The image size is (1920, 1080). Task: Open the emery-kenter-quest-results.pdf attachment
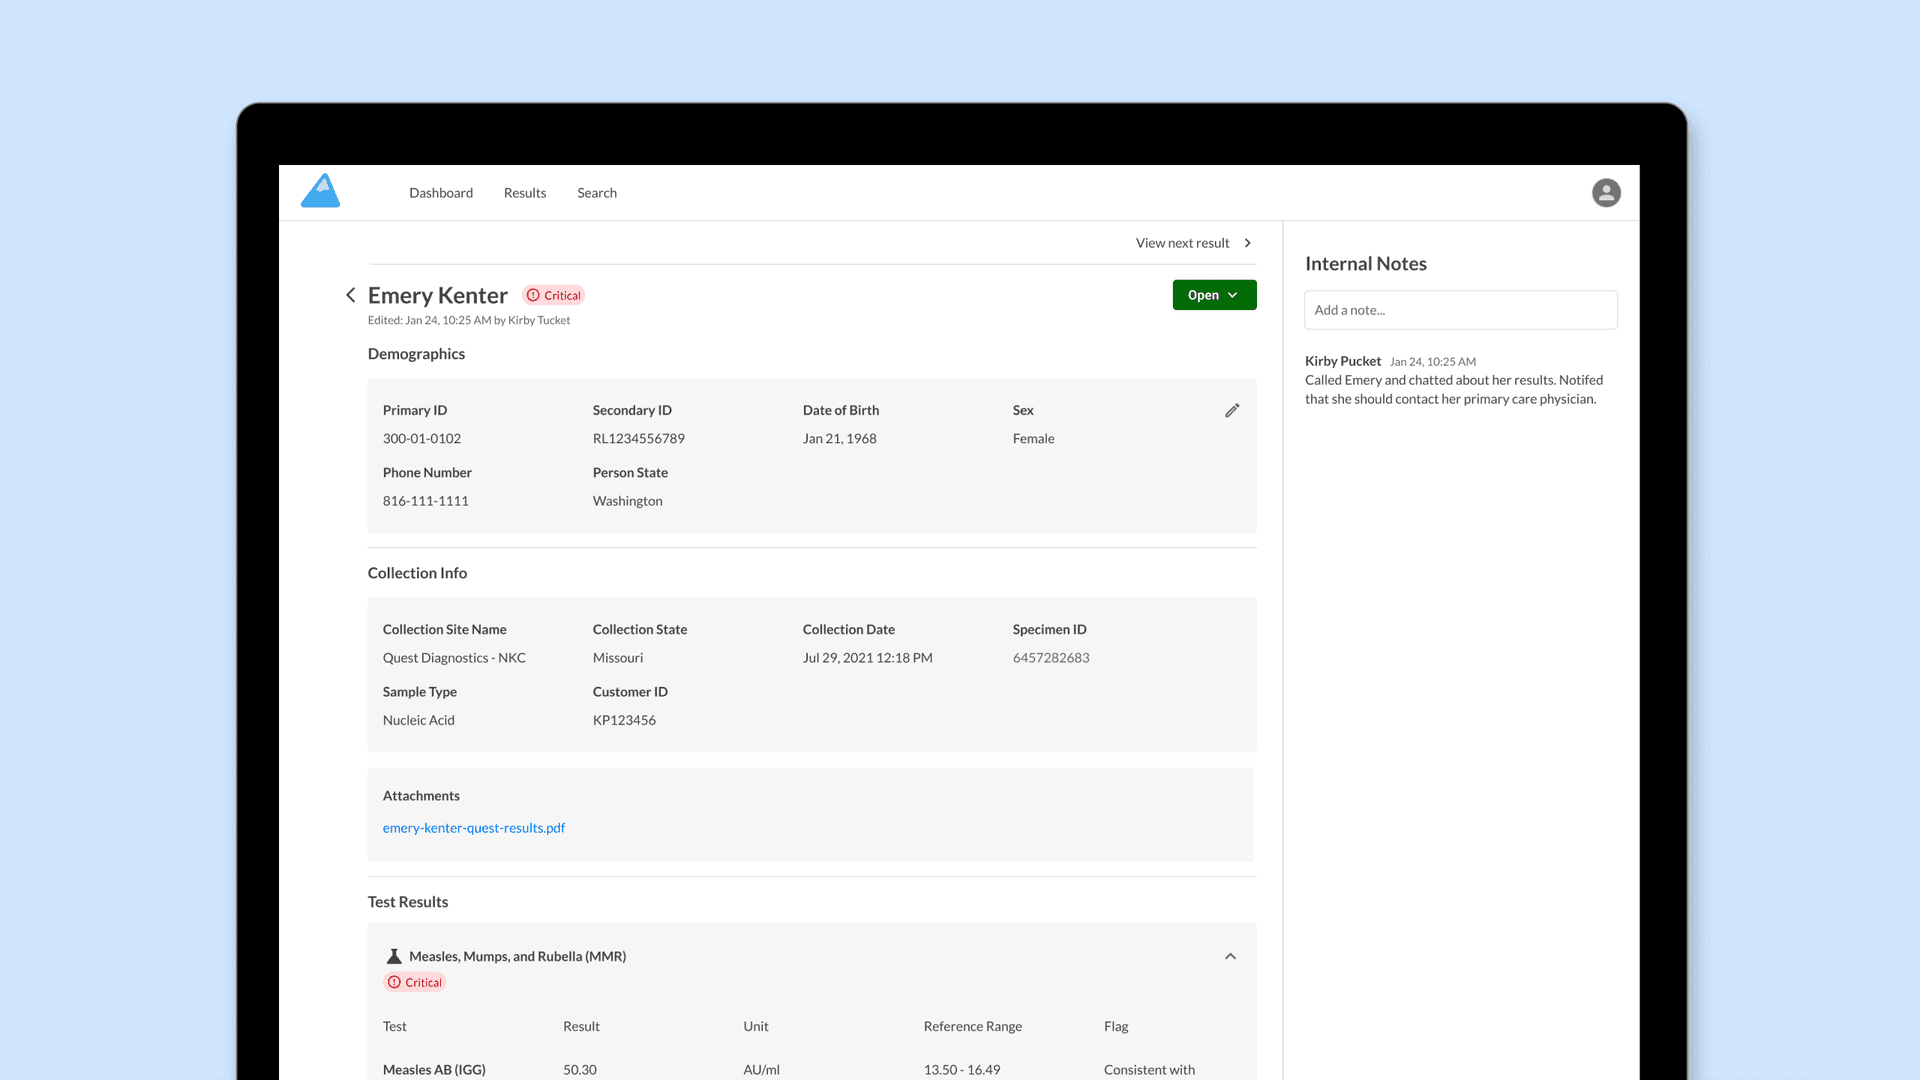tap(473, 827)
